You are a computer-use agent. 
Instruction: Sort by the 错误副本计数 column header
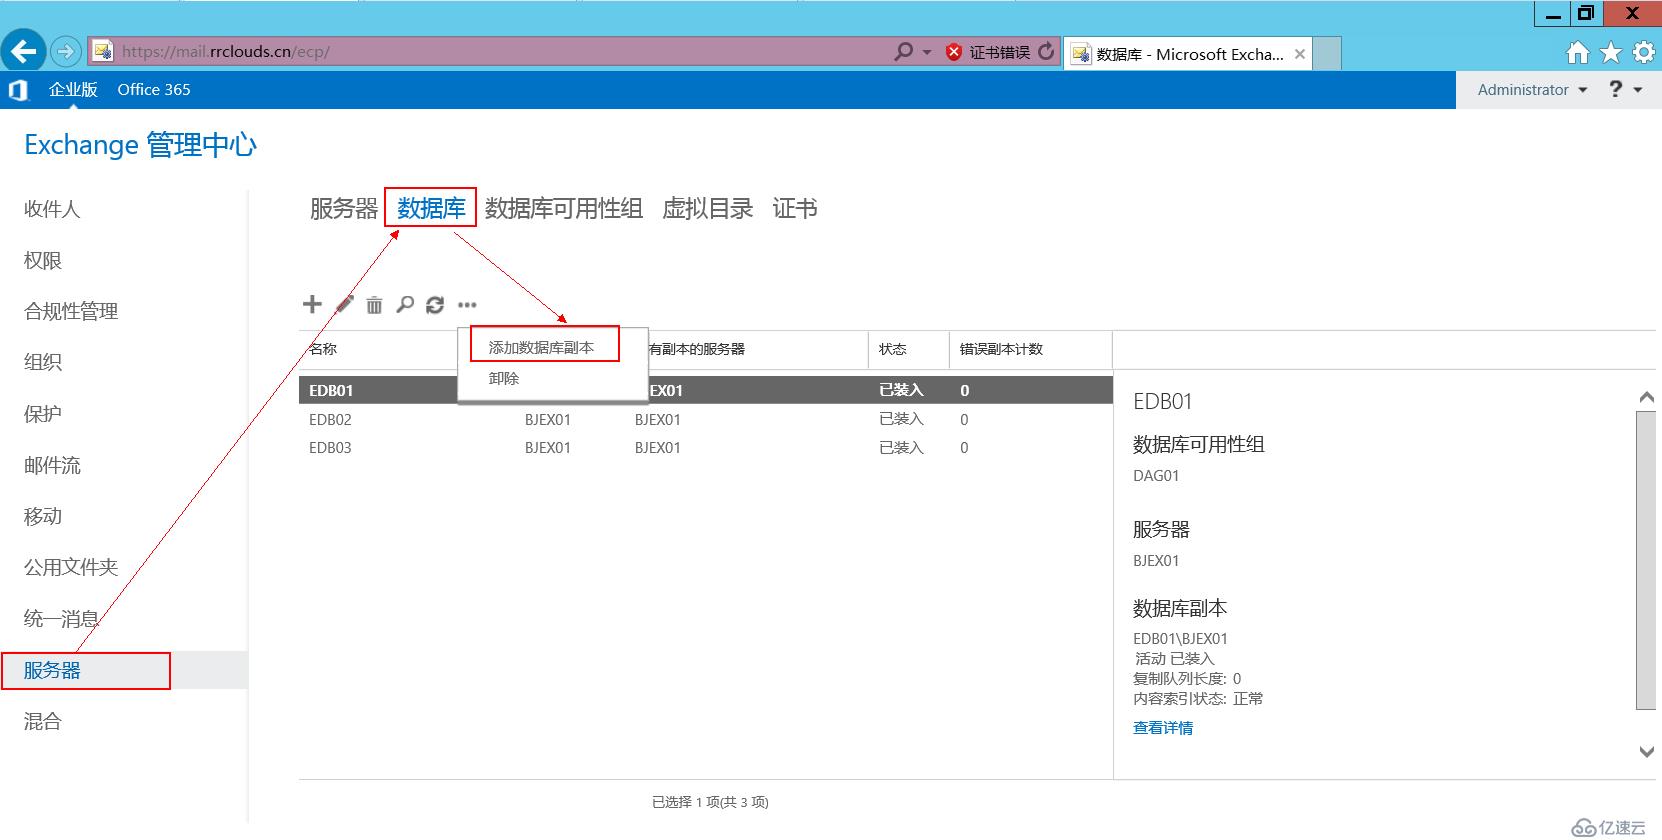tap(1001, 349)
